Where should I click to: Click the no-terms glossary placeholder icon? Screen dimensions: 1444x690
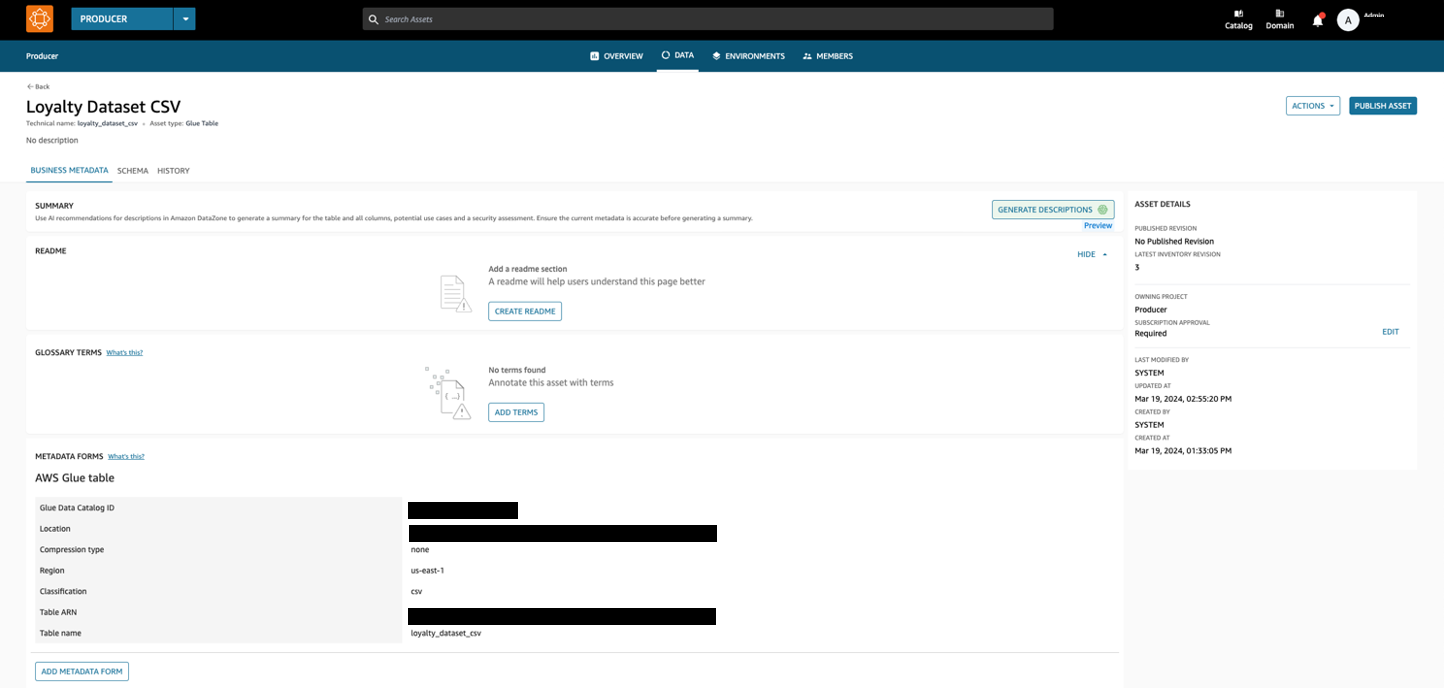pyautogui.click(x=447, y=392)
